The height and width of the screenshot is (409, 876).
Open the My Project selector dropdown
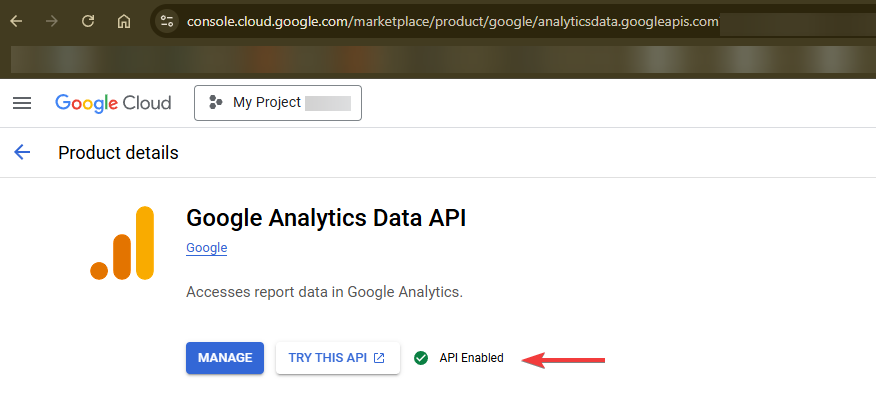click(278, 103)
